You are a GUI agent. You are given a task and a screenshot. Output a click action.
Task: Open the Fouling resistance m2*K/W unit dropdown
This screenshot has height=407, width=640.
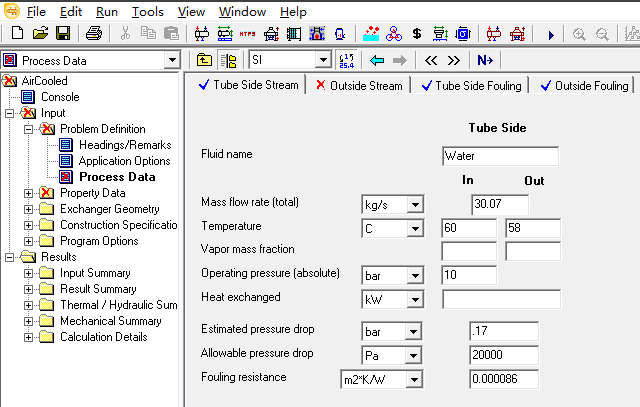(414, 380)
